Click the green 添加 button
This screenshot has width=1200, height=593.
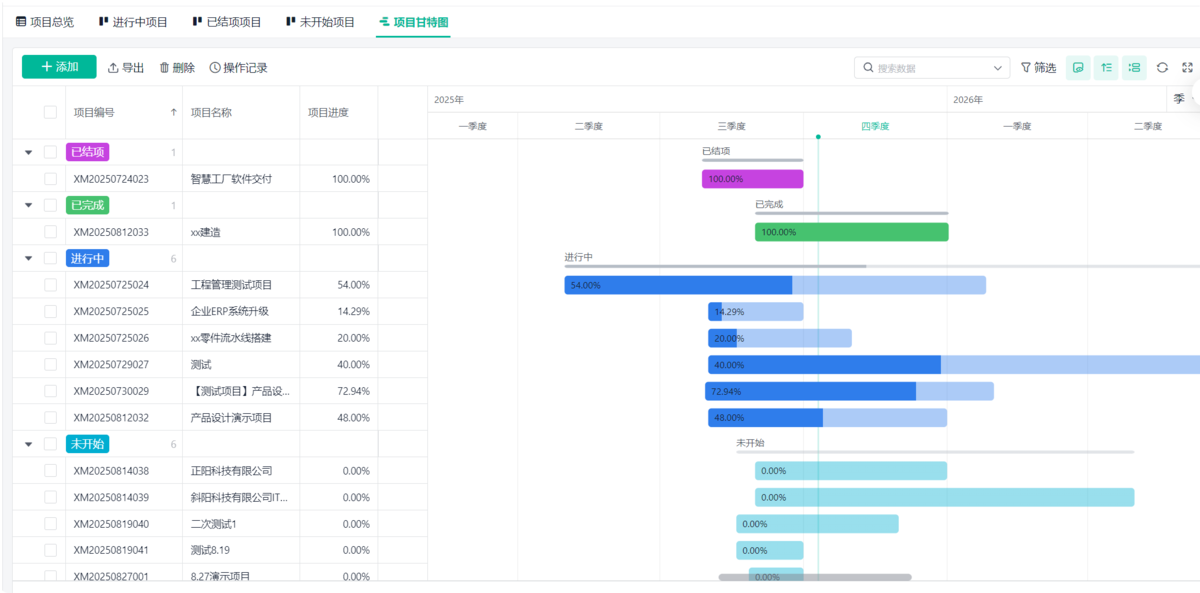[59, 67]
